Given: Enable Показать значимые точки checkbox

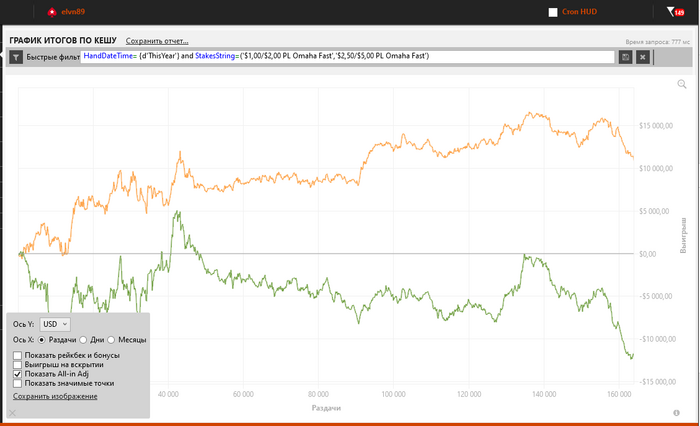Looking at the screenshot, I should (x=17, y=384).
